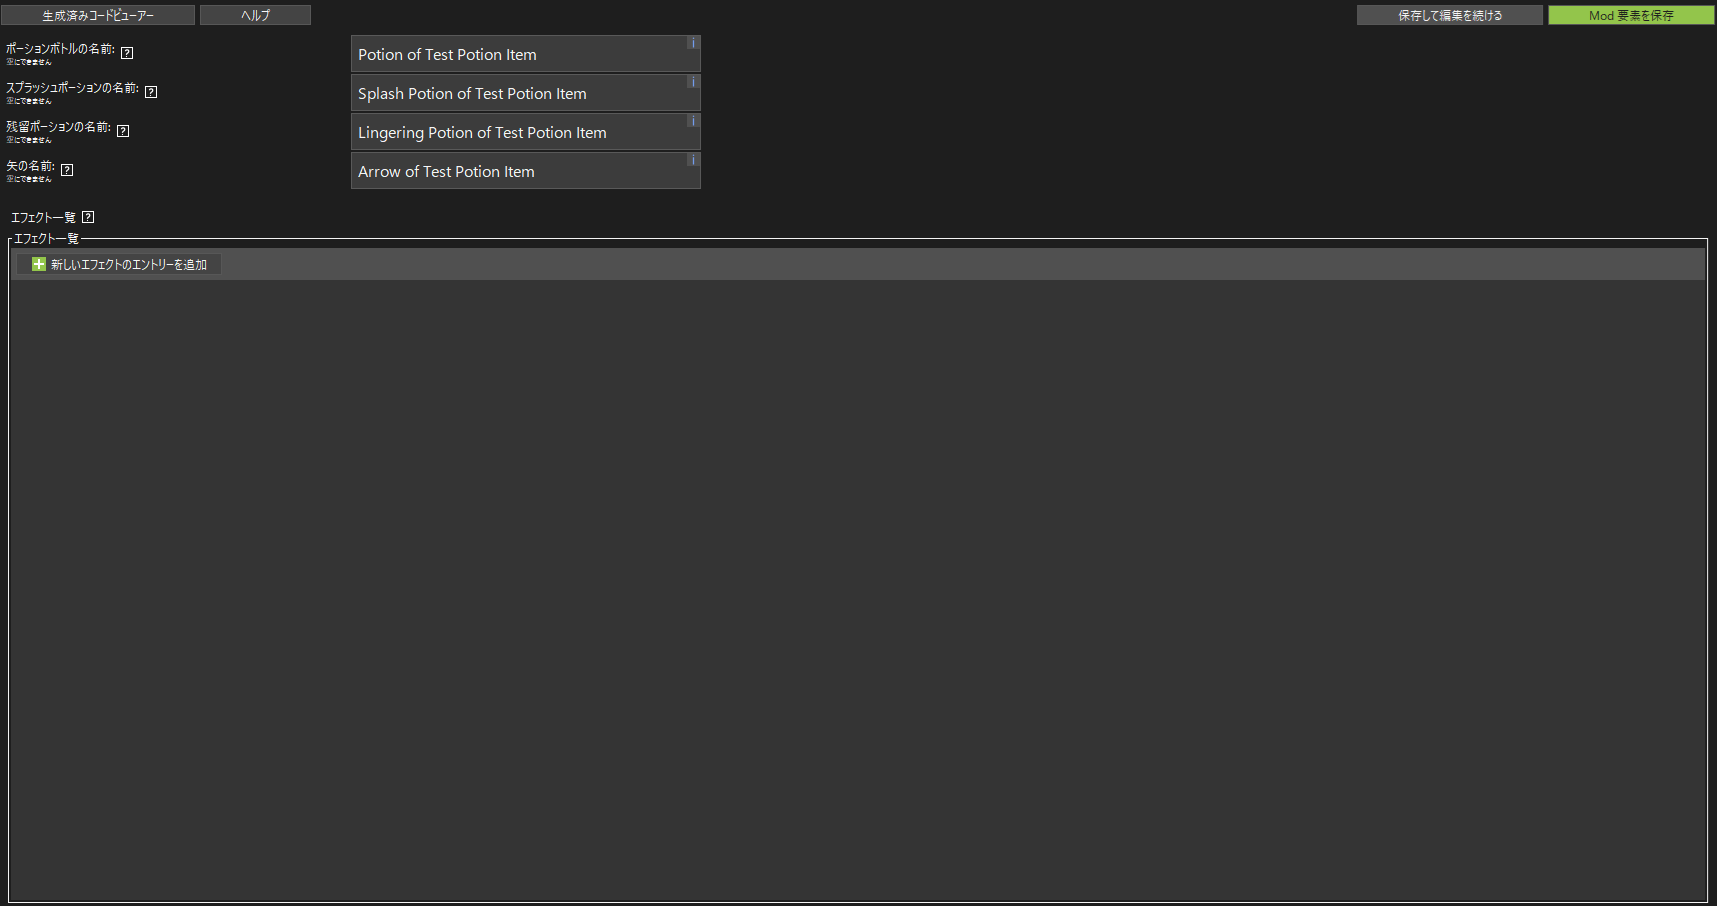
Task: Focus the Splash Potion of Test Potion Item field
Action: pyautogui.click(x=515, y=94)
